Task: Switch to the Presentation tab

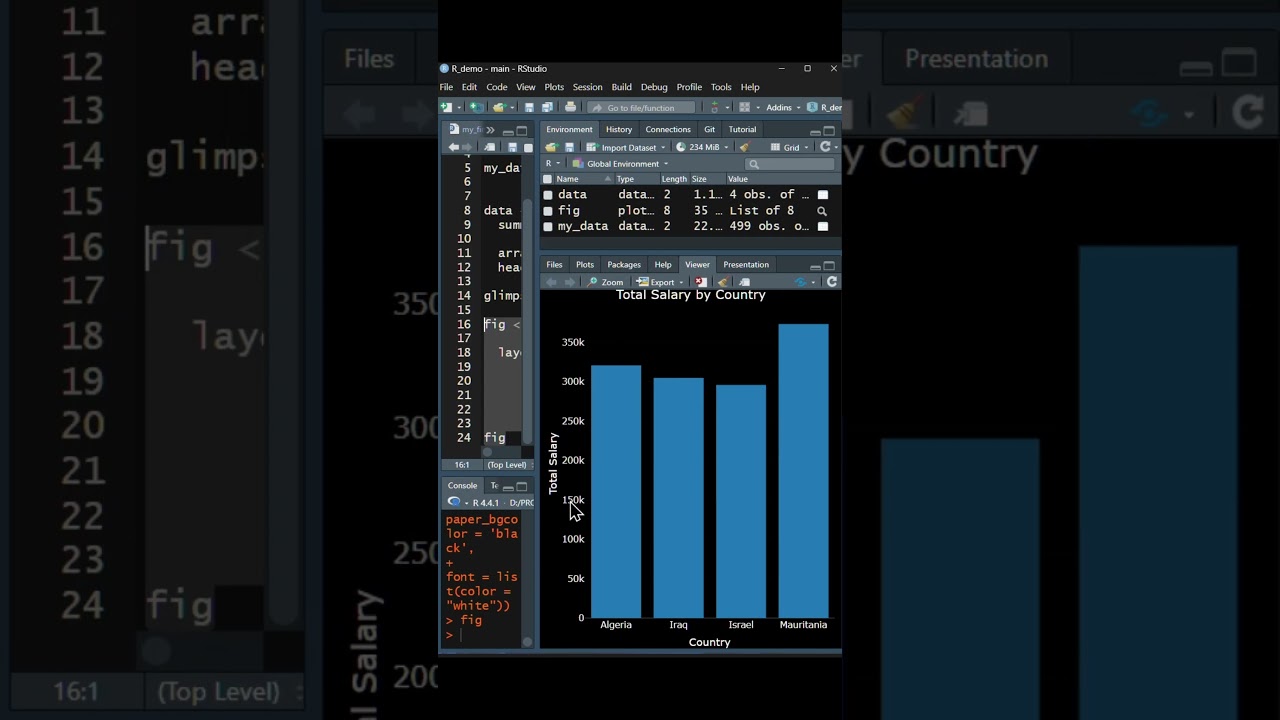Action: 746,265
